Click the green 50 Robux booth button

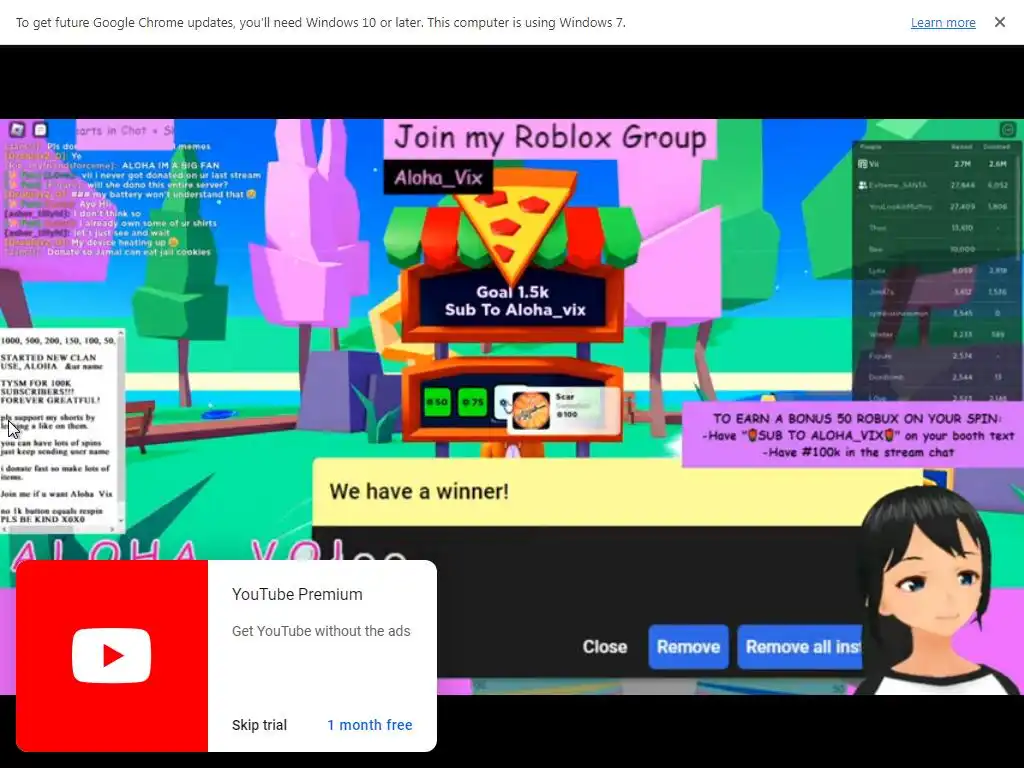[437, 402]
